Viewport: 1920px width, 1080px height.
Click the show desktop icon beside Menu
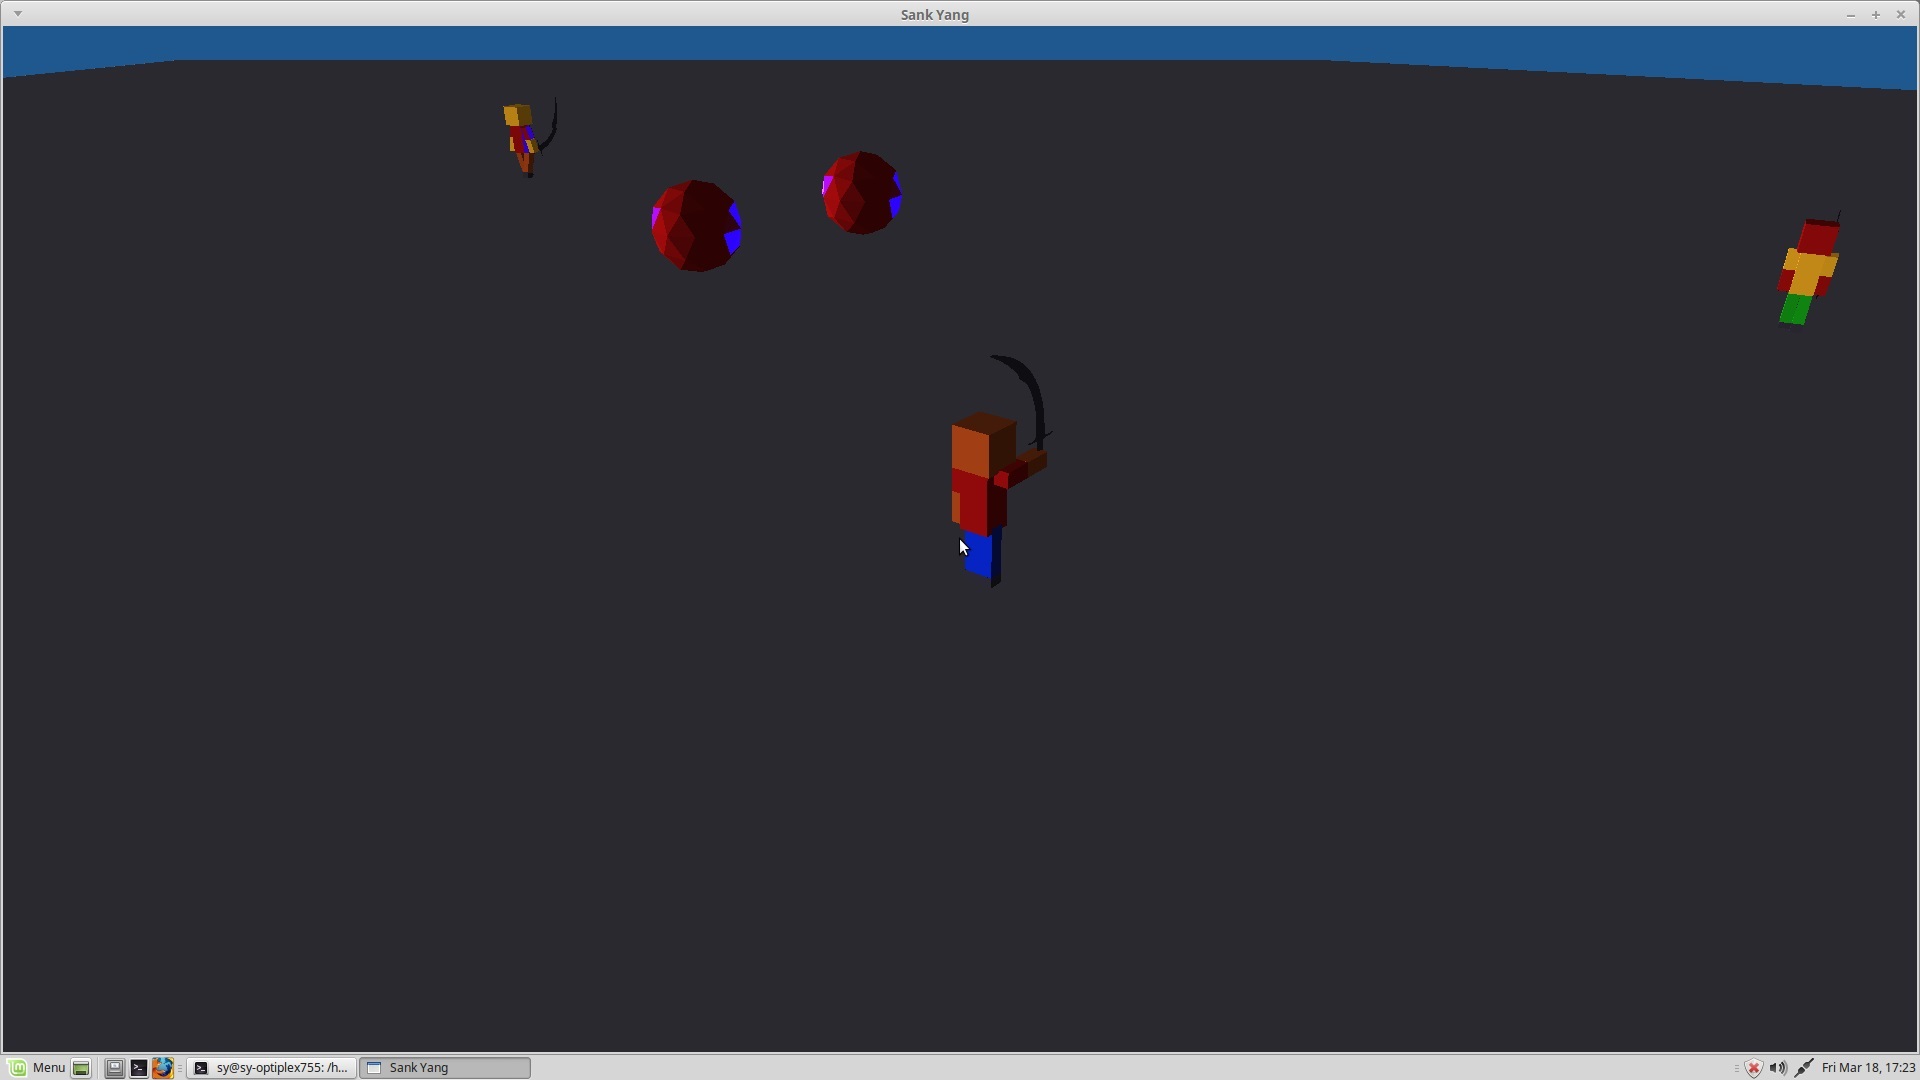tap(82, 1068)
